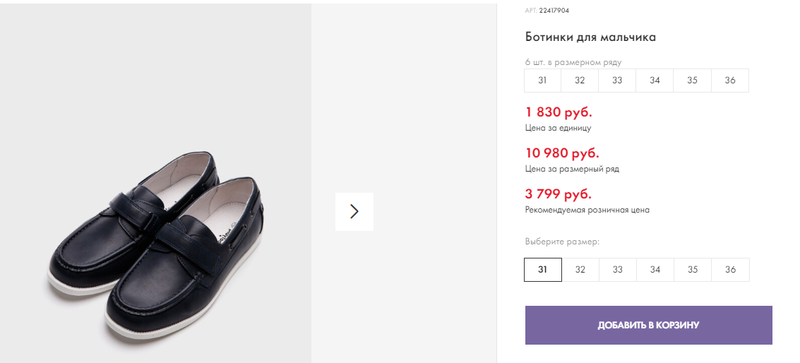Click the 10 980 руб. size-row price
The image size is (800, 363).
562,153
